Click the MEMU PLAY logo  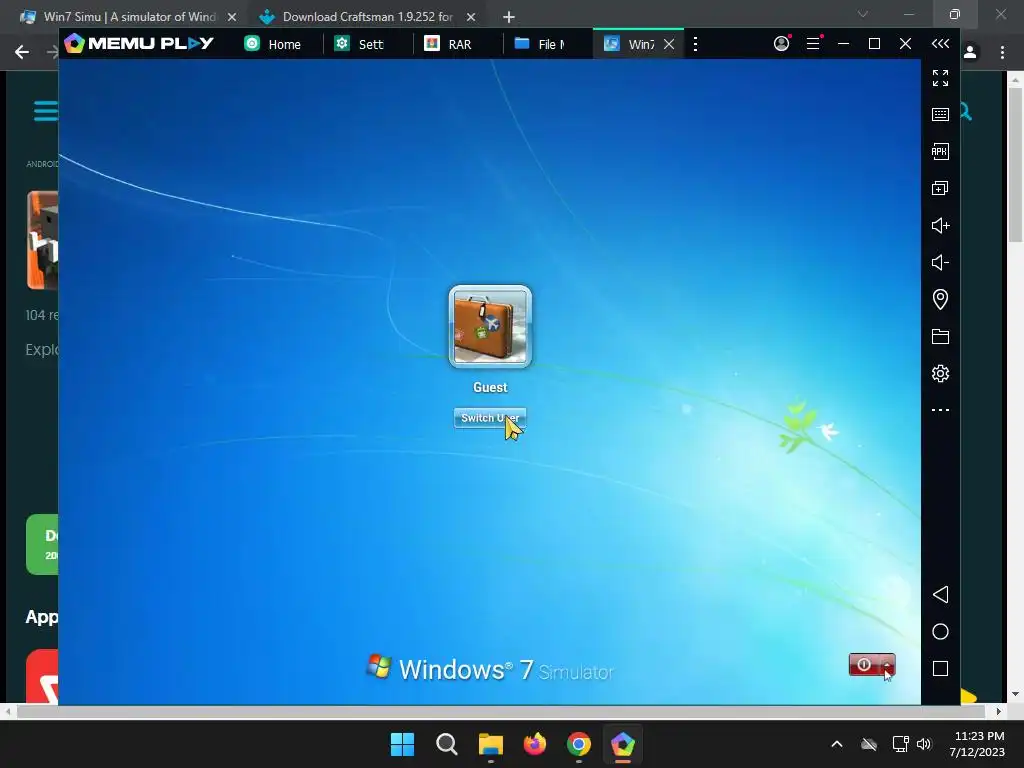pyautogui.click(x=139, y=43)
